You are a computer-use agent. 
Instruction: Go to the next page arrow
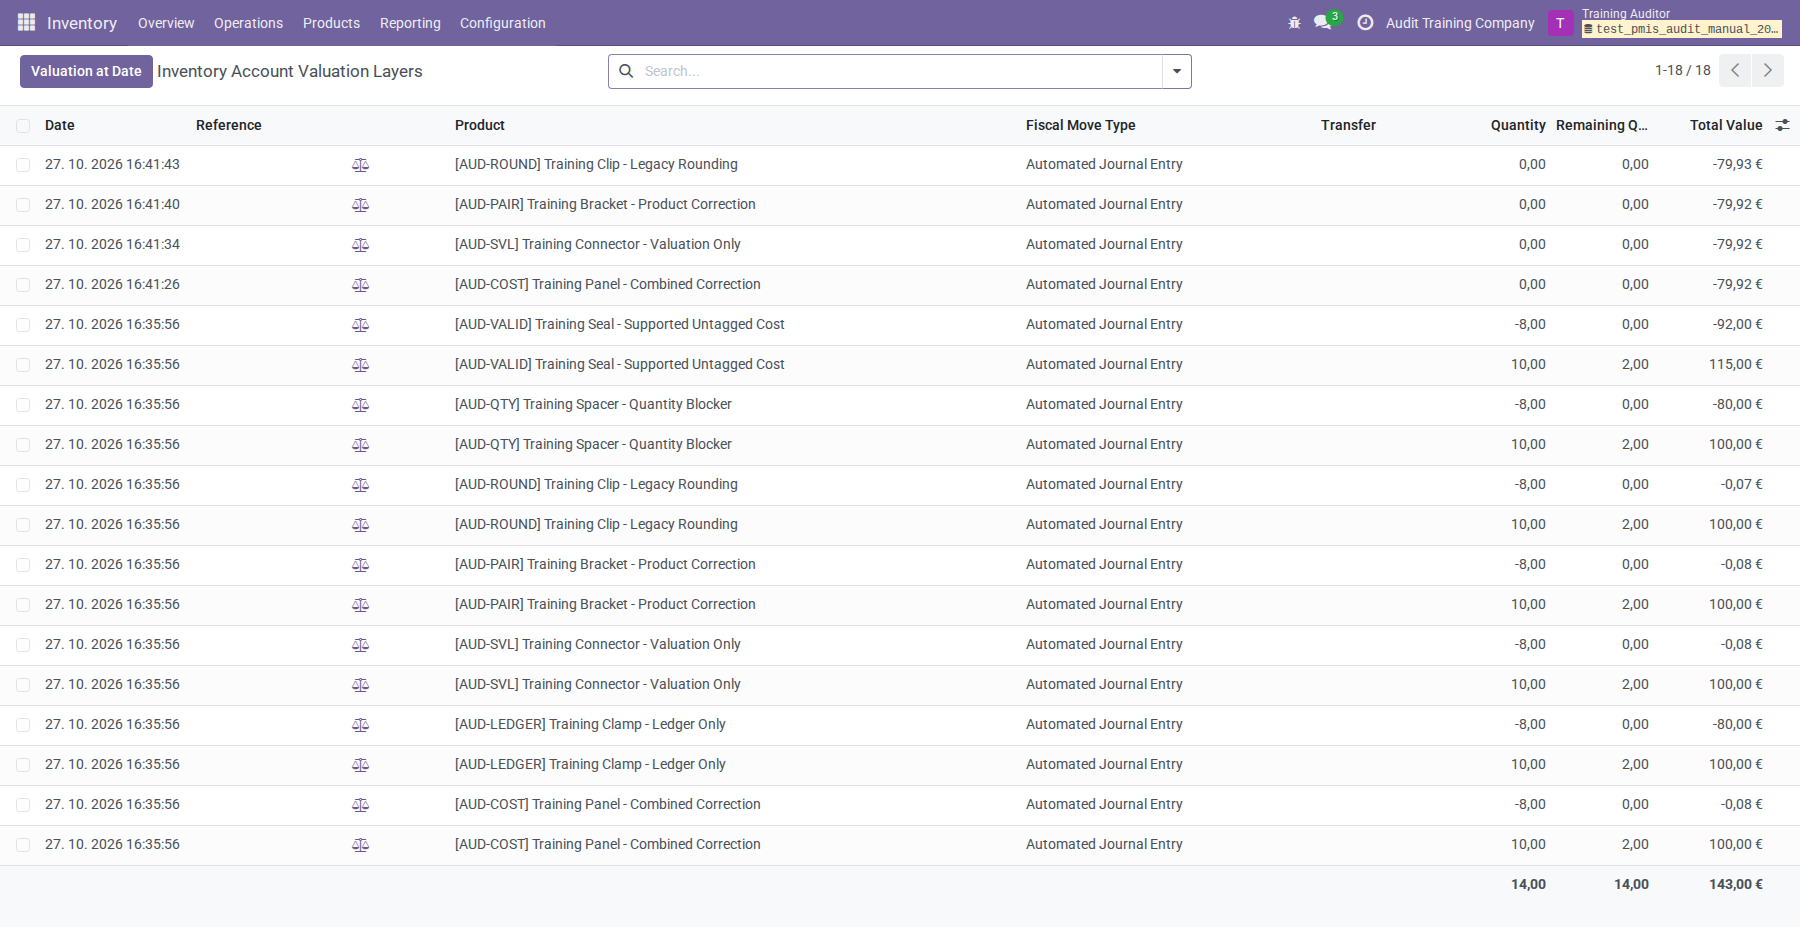click(x=1768, y=70)
